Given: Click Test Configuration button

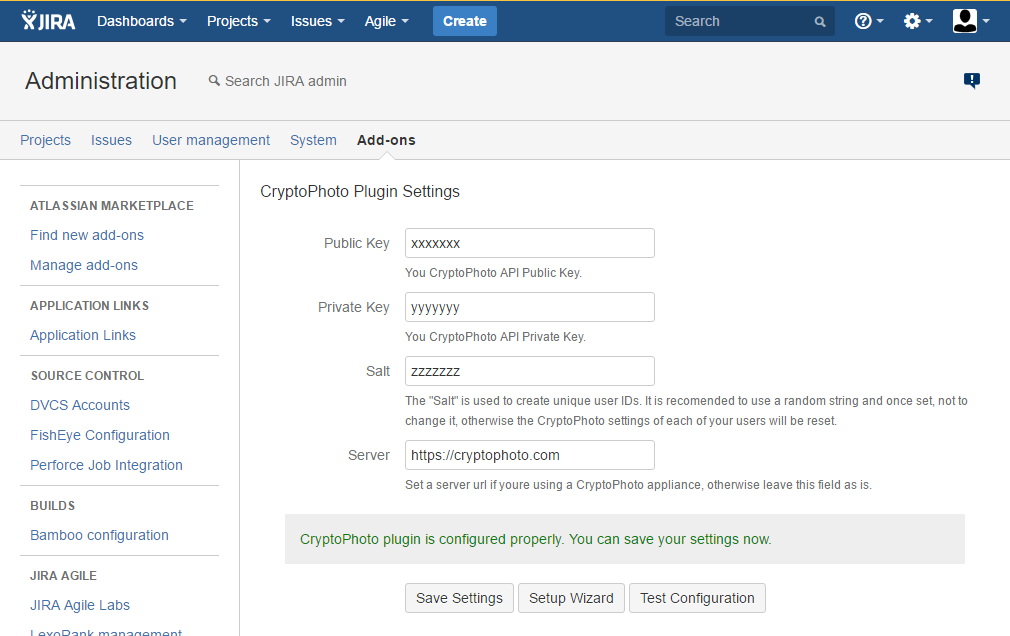Looking at the screenshot, I should pyautogui.click(x=697, y=598).
